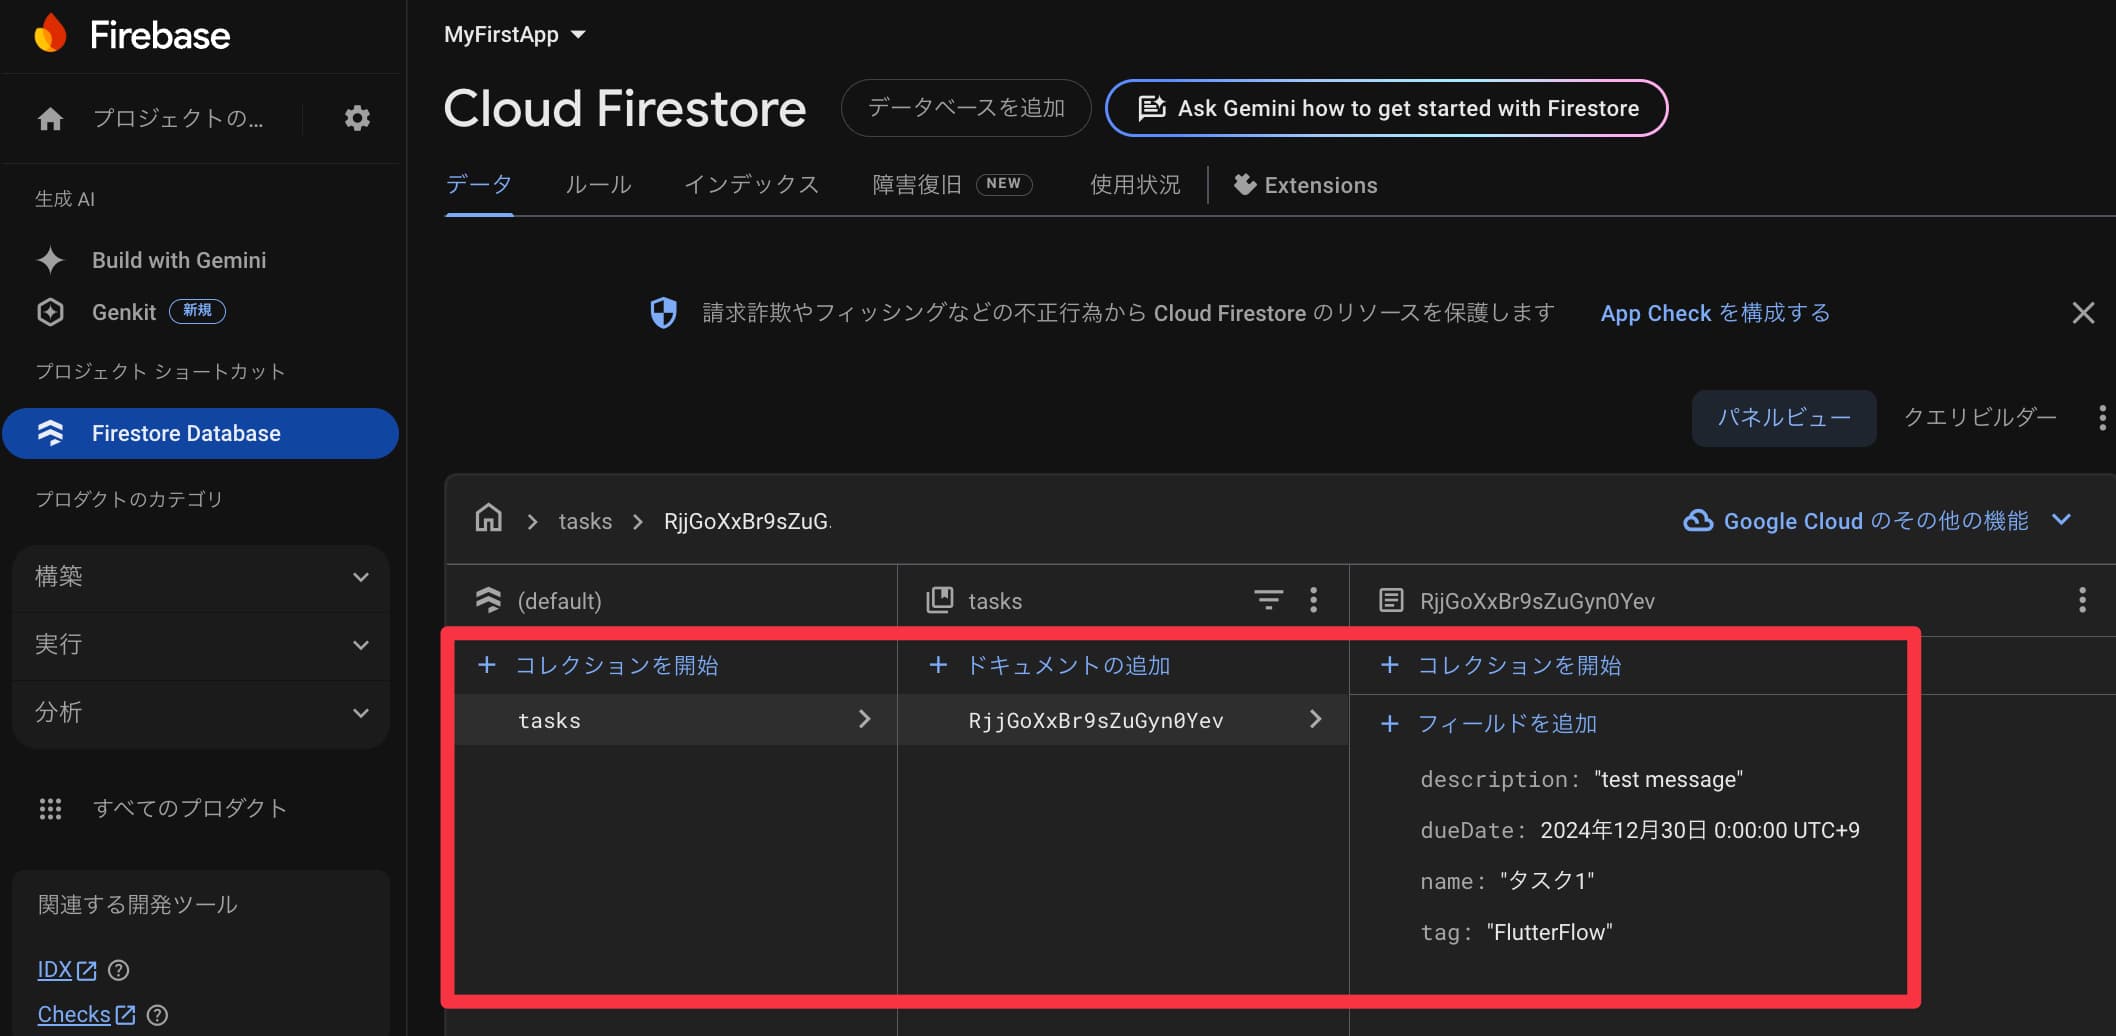2116x1036 pixels.
Task: Click フィールドを追加 button
Action: pyautogui.click(x=1489, y=723)
